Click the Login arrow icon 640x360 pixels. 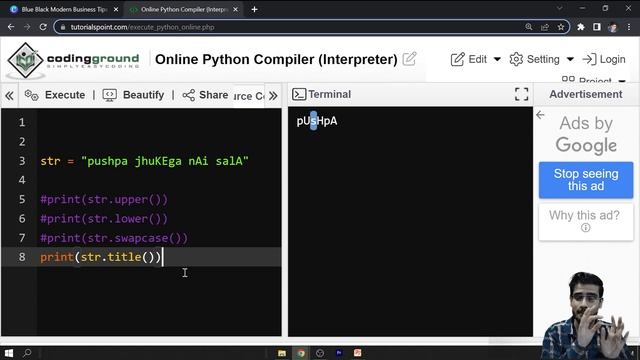coord(589,60)
